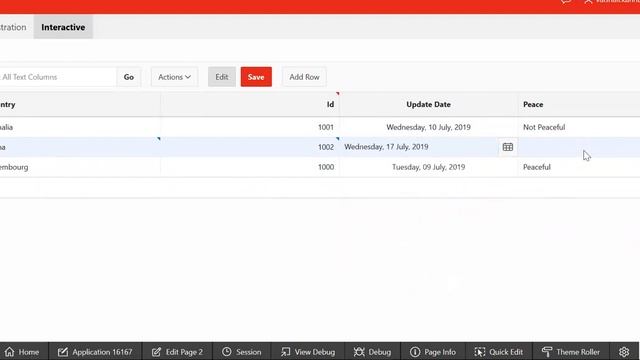
Task: Select the Not Peaceful cell
Action: [579, 127]
